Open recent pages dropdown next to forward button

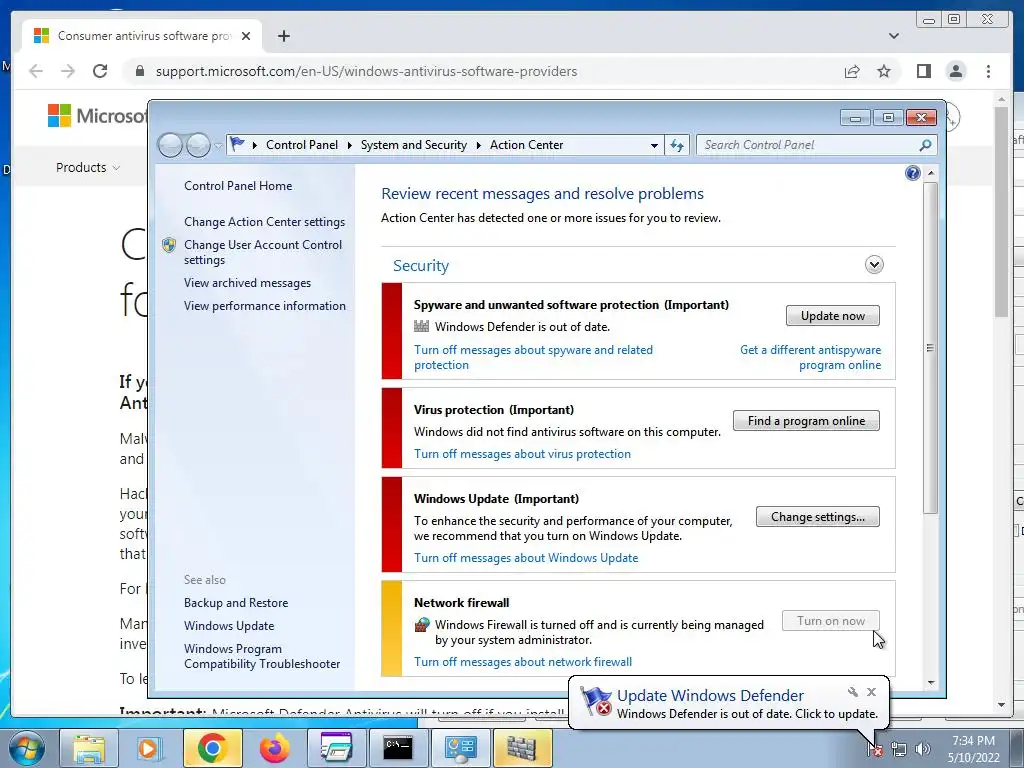click(x=217, y=146)
